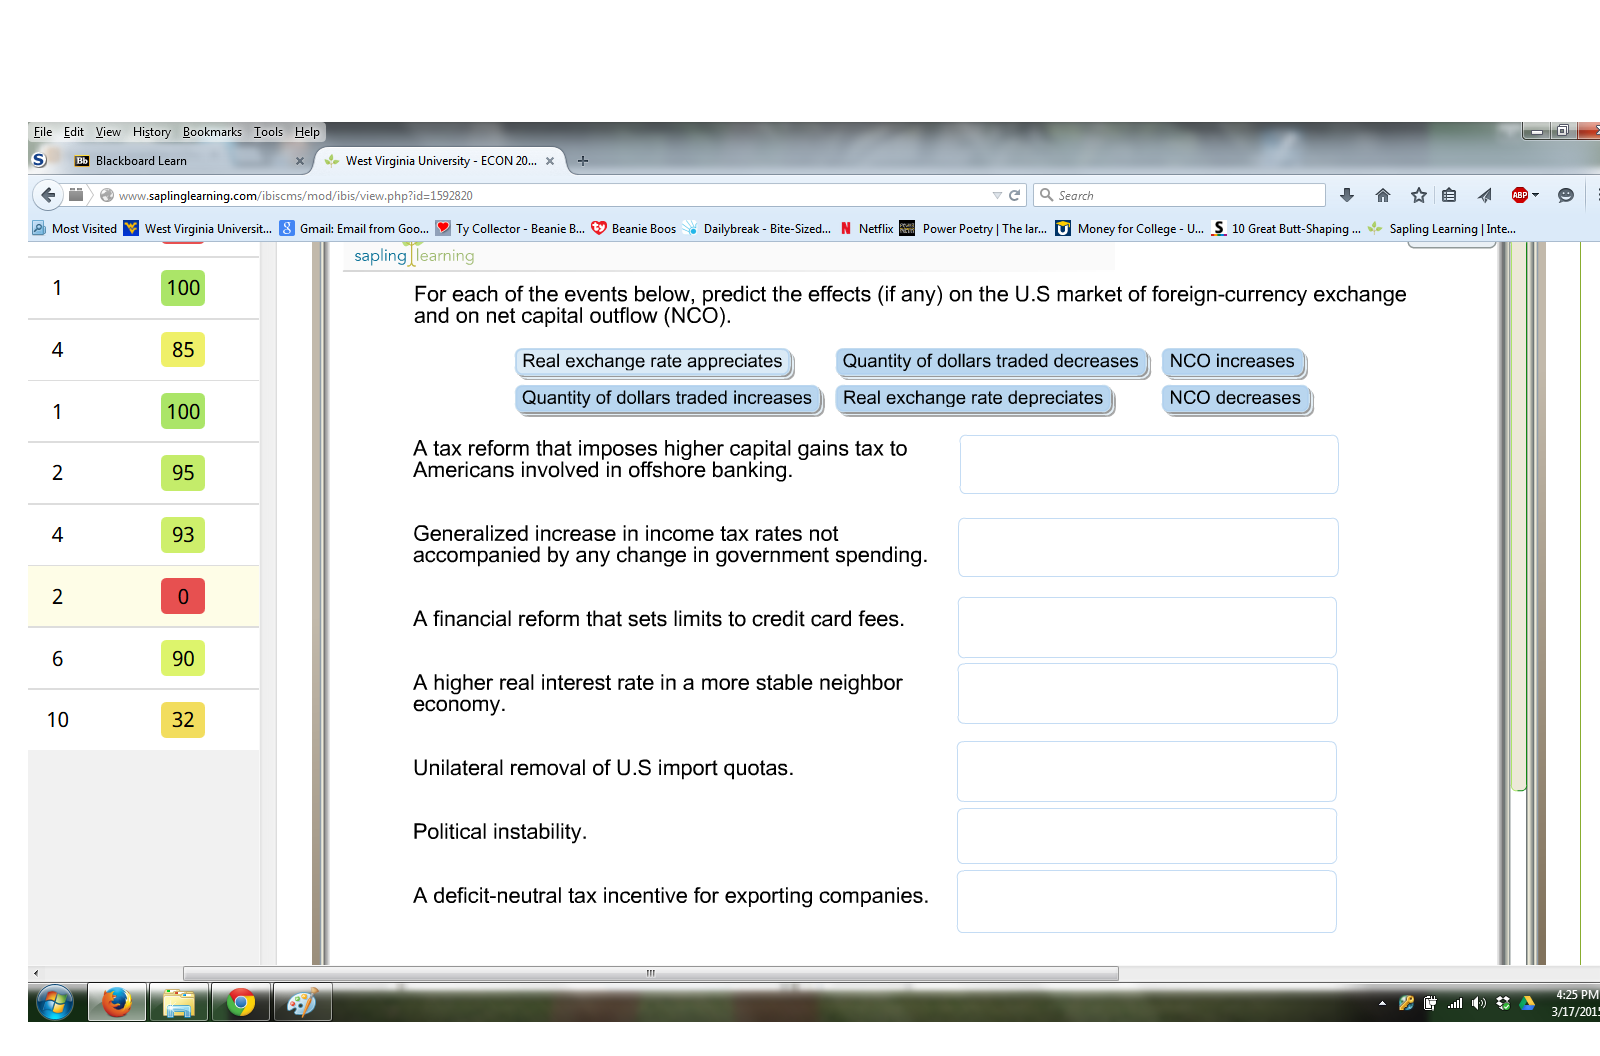This screenshot has height=1056, width=1600.
Task: Select the sidebar row with score 0
Action: coord(144,597)
